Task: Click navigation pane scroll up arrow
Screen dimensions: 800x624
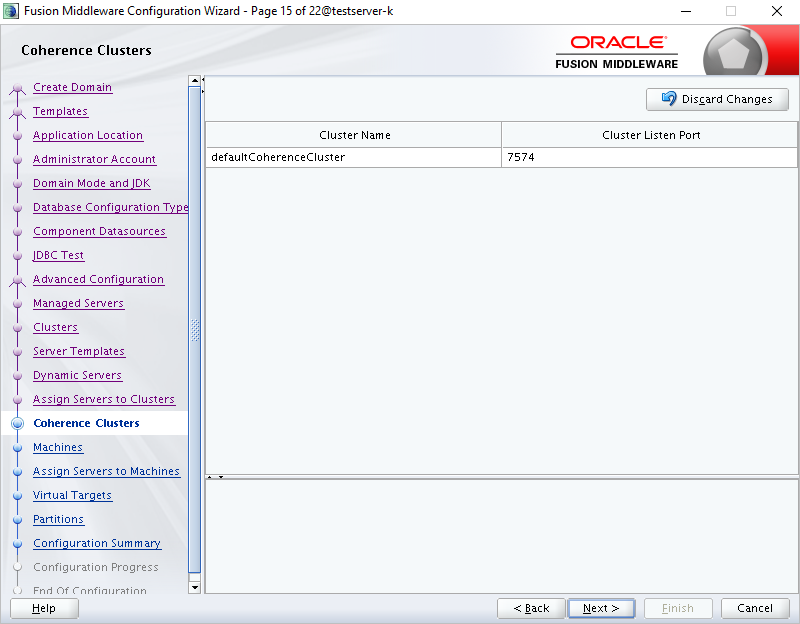Action: (194, 81)
